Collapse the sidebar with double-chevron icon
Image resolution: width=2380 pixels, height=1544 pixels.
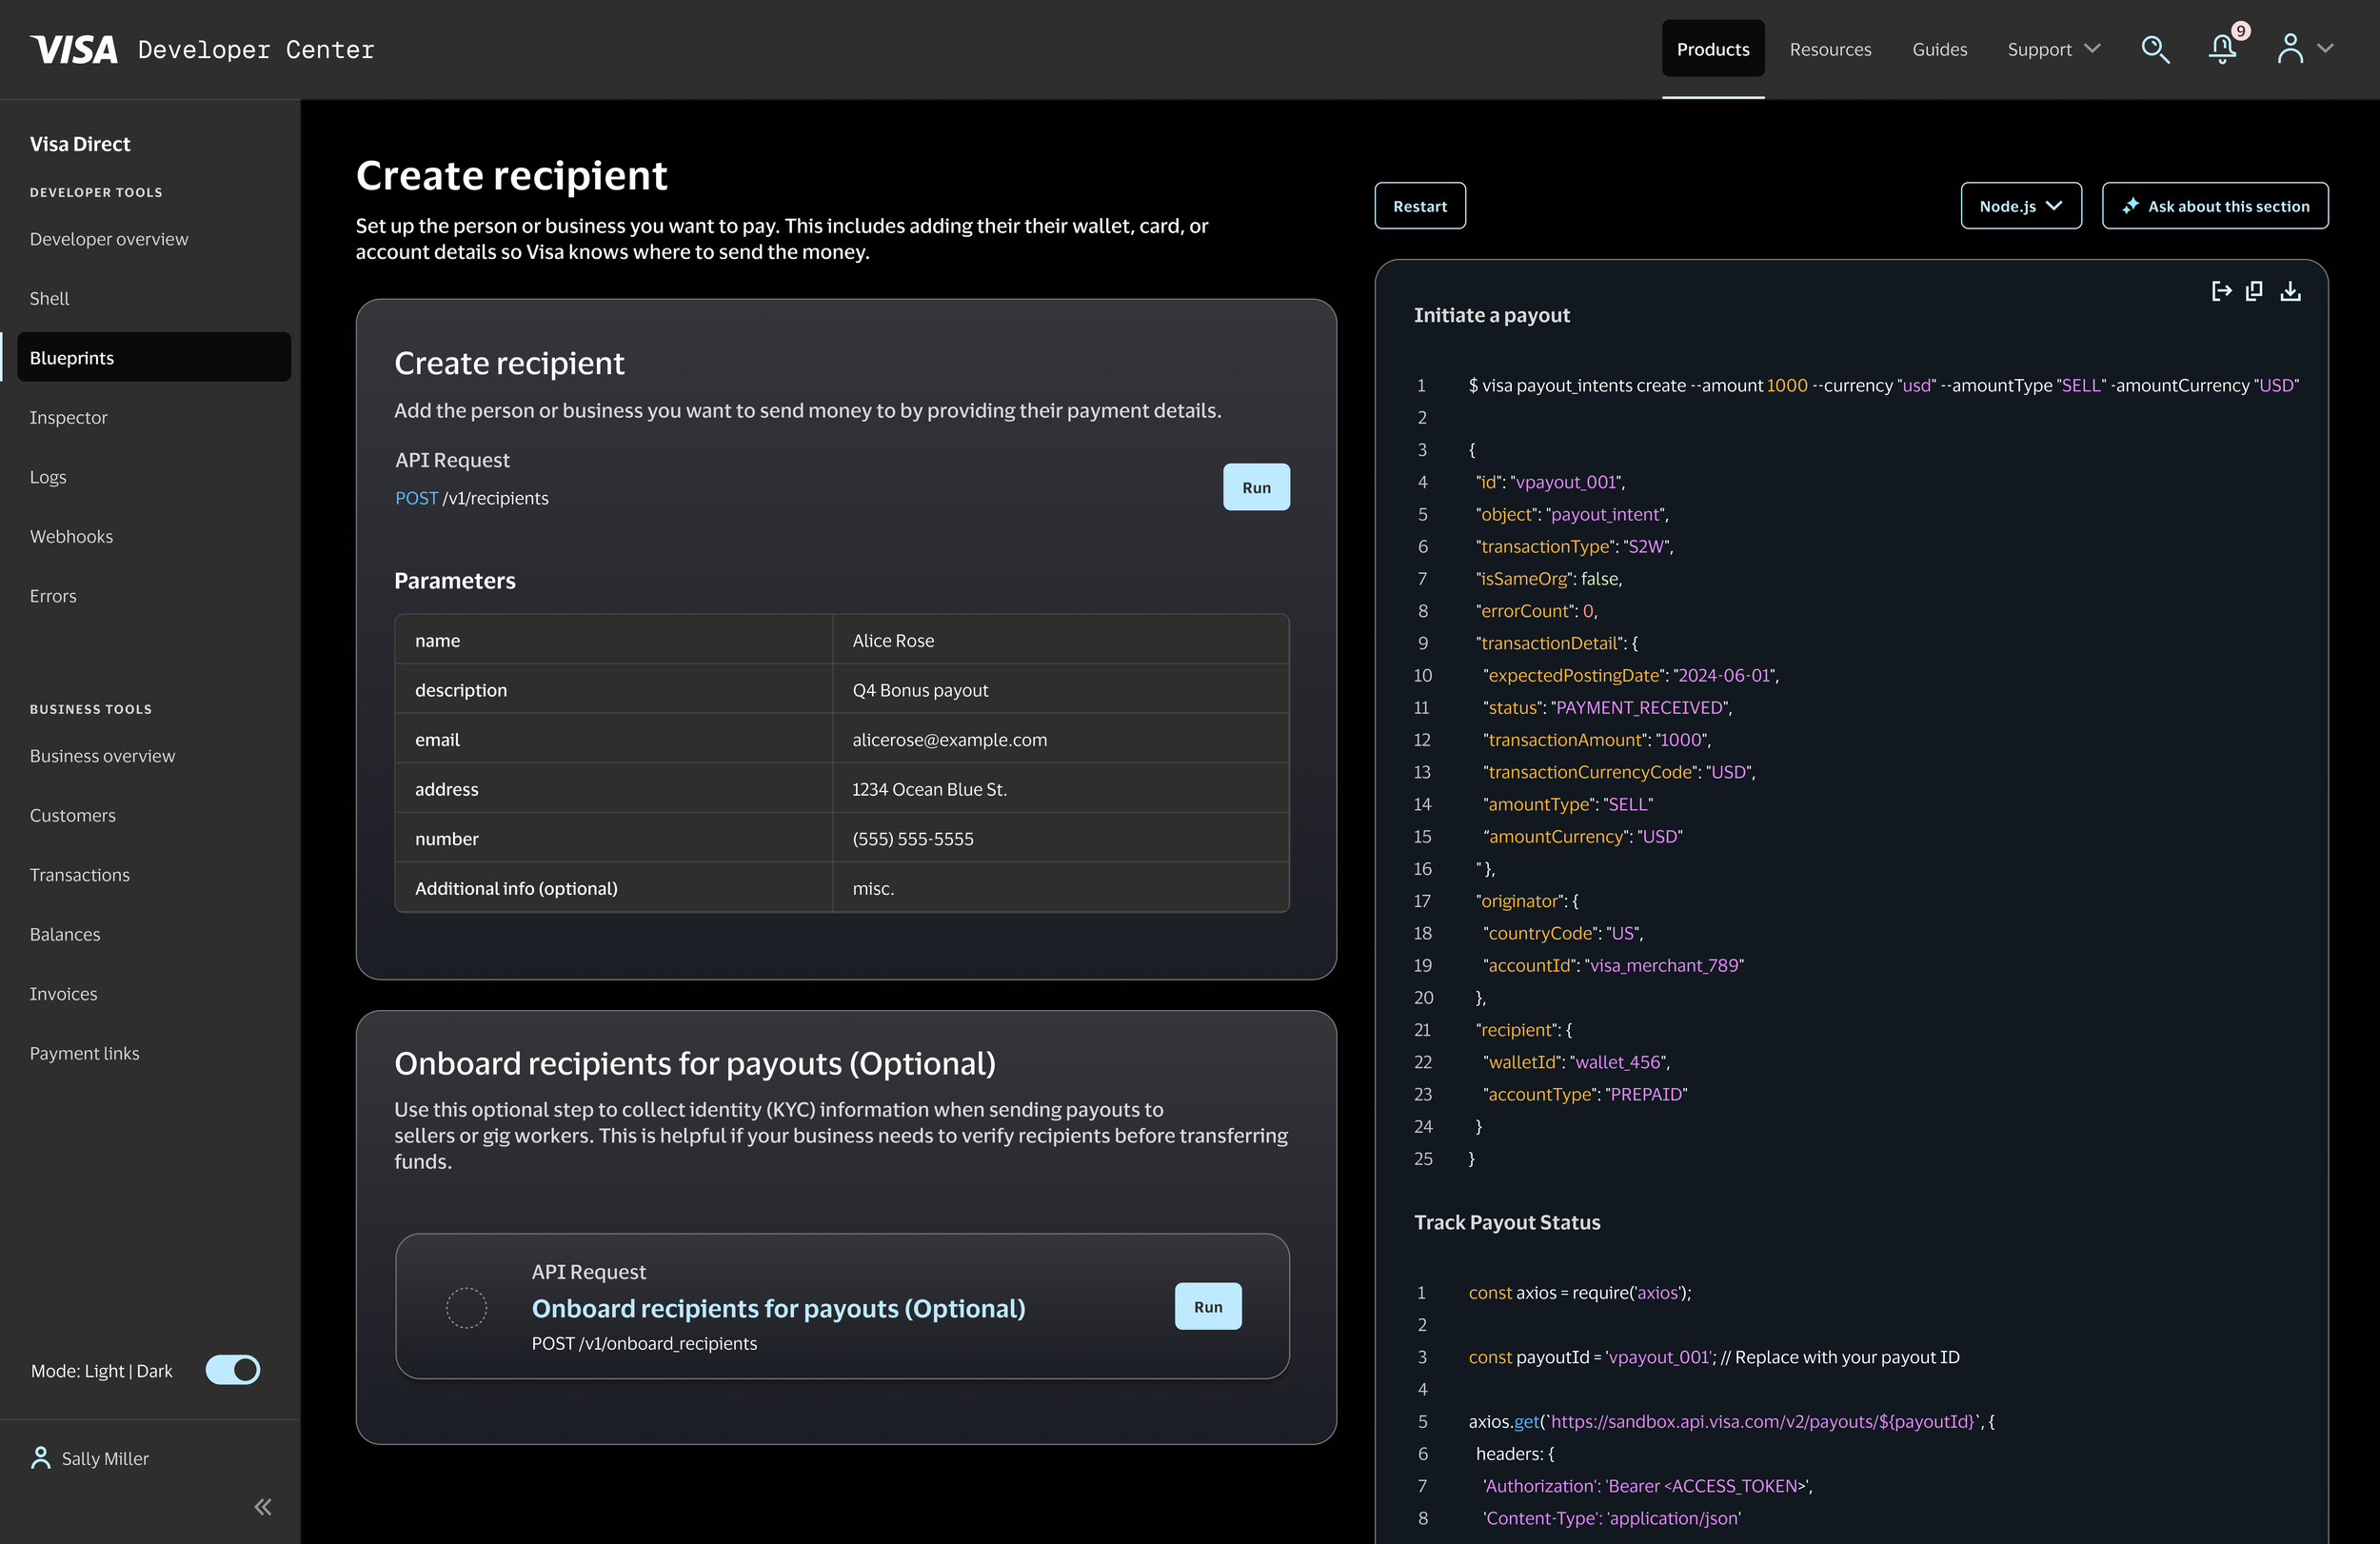point(263,1506)
